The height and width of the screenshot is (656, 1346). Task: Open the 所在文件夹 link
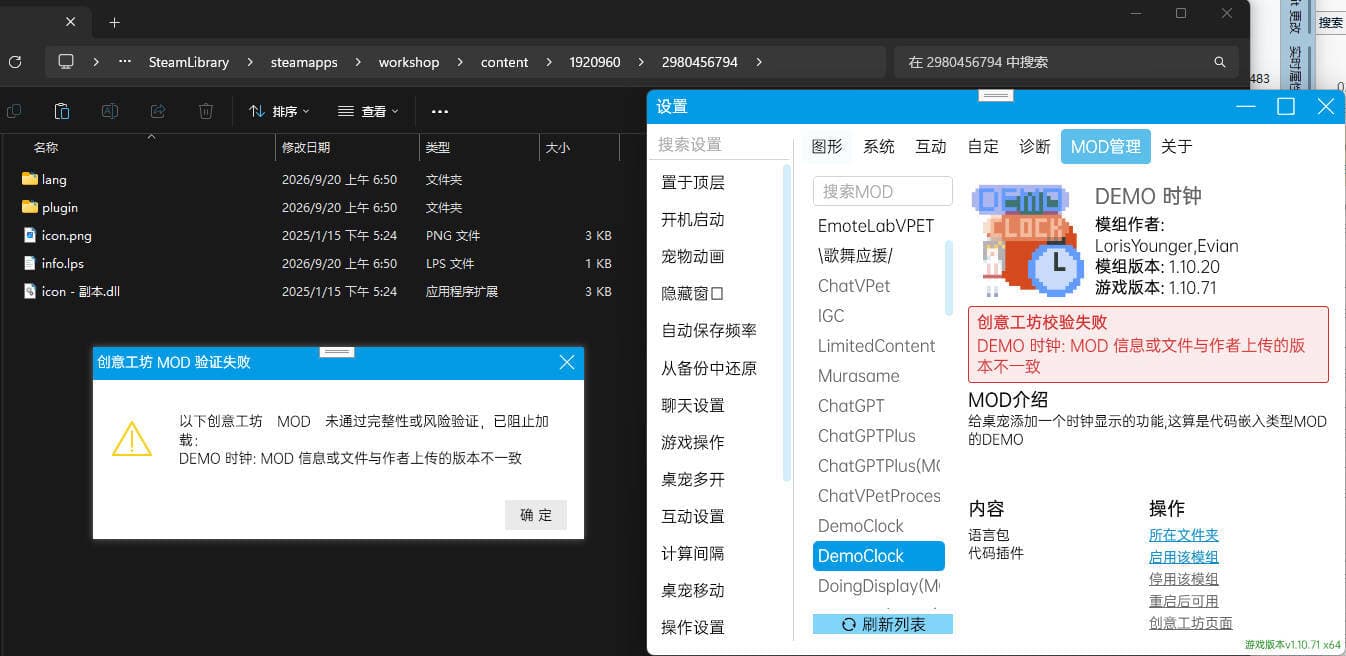(1184, 535)
